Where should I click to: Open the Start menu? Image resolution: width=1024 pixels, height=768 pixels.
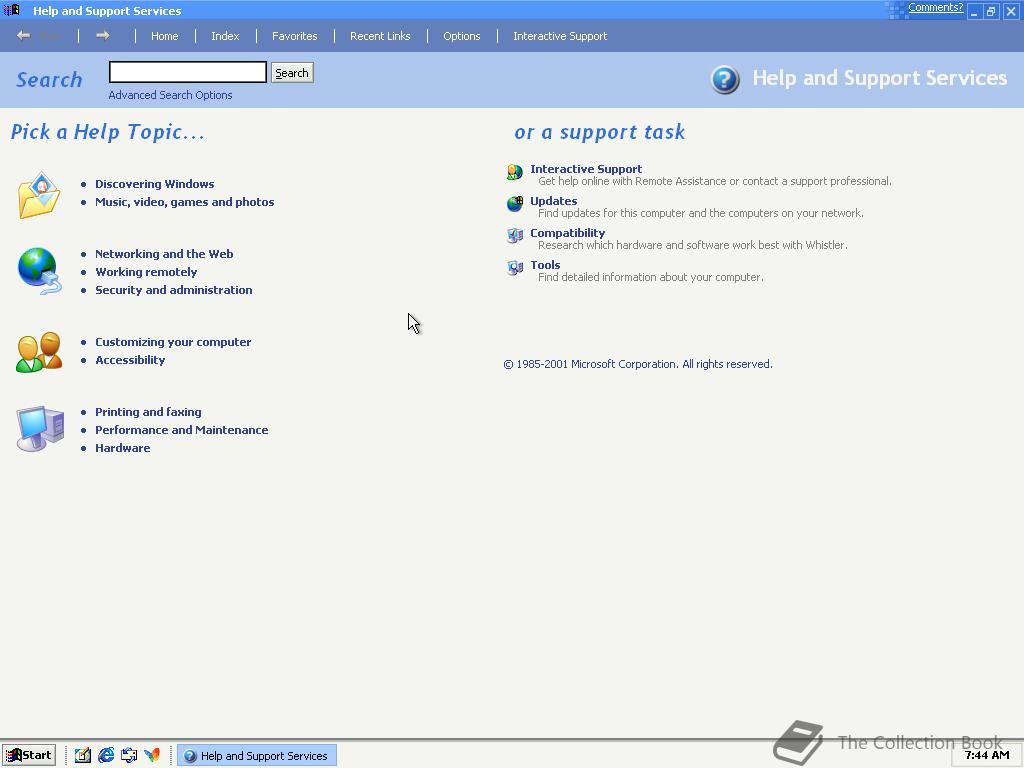[x=29, y=755]
